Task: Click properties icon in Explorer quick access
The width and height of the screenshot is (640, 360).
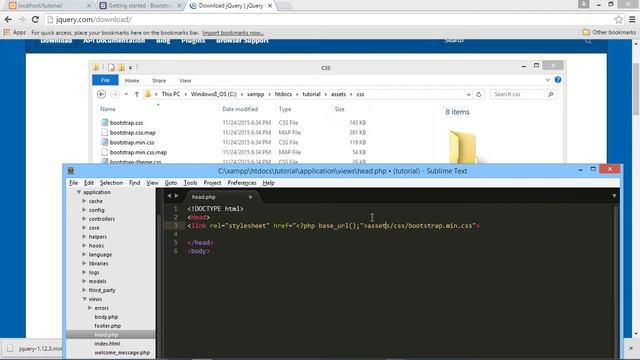Action: pyautogui.click(x=111, y=67)
